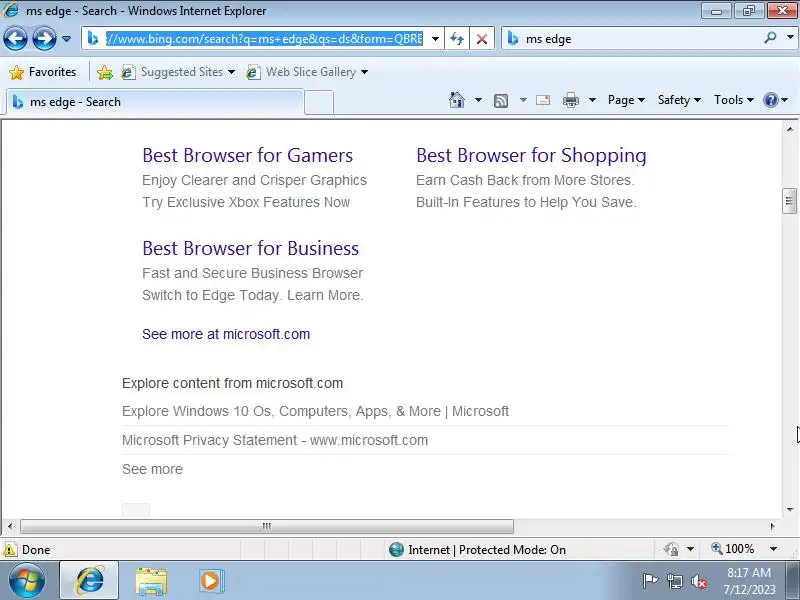Click the horizontal scrollbar right arrow
The width and height of the screenshot is (800, 600).
tap(772, 526)
